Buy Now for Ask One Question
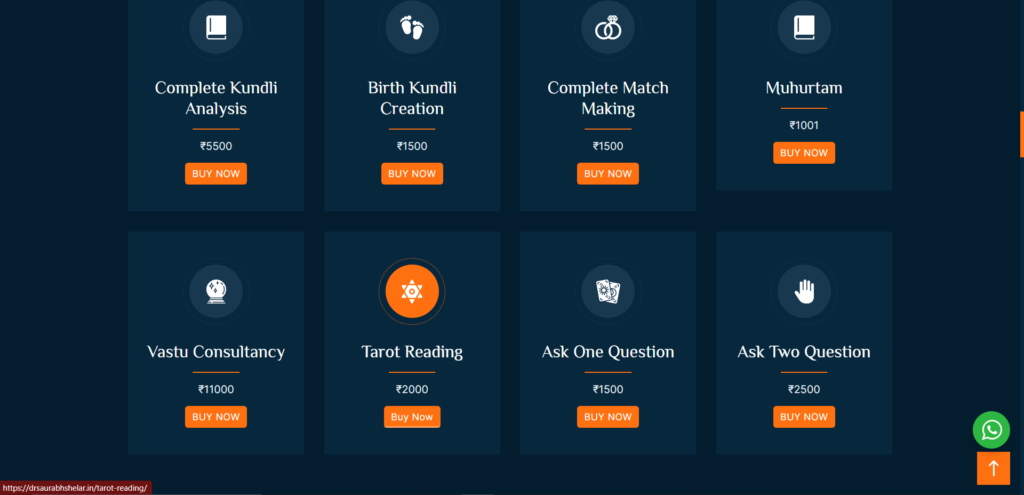 click(x=608, y=417)
